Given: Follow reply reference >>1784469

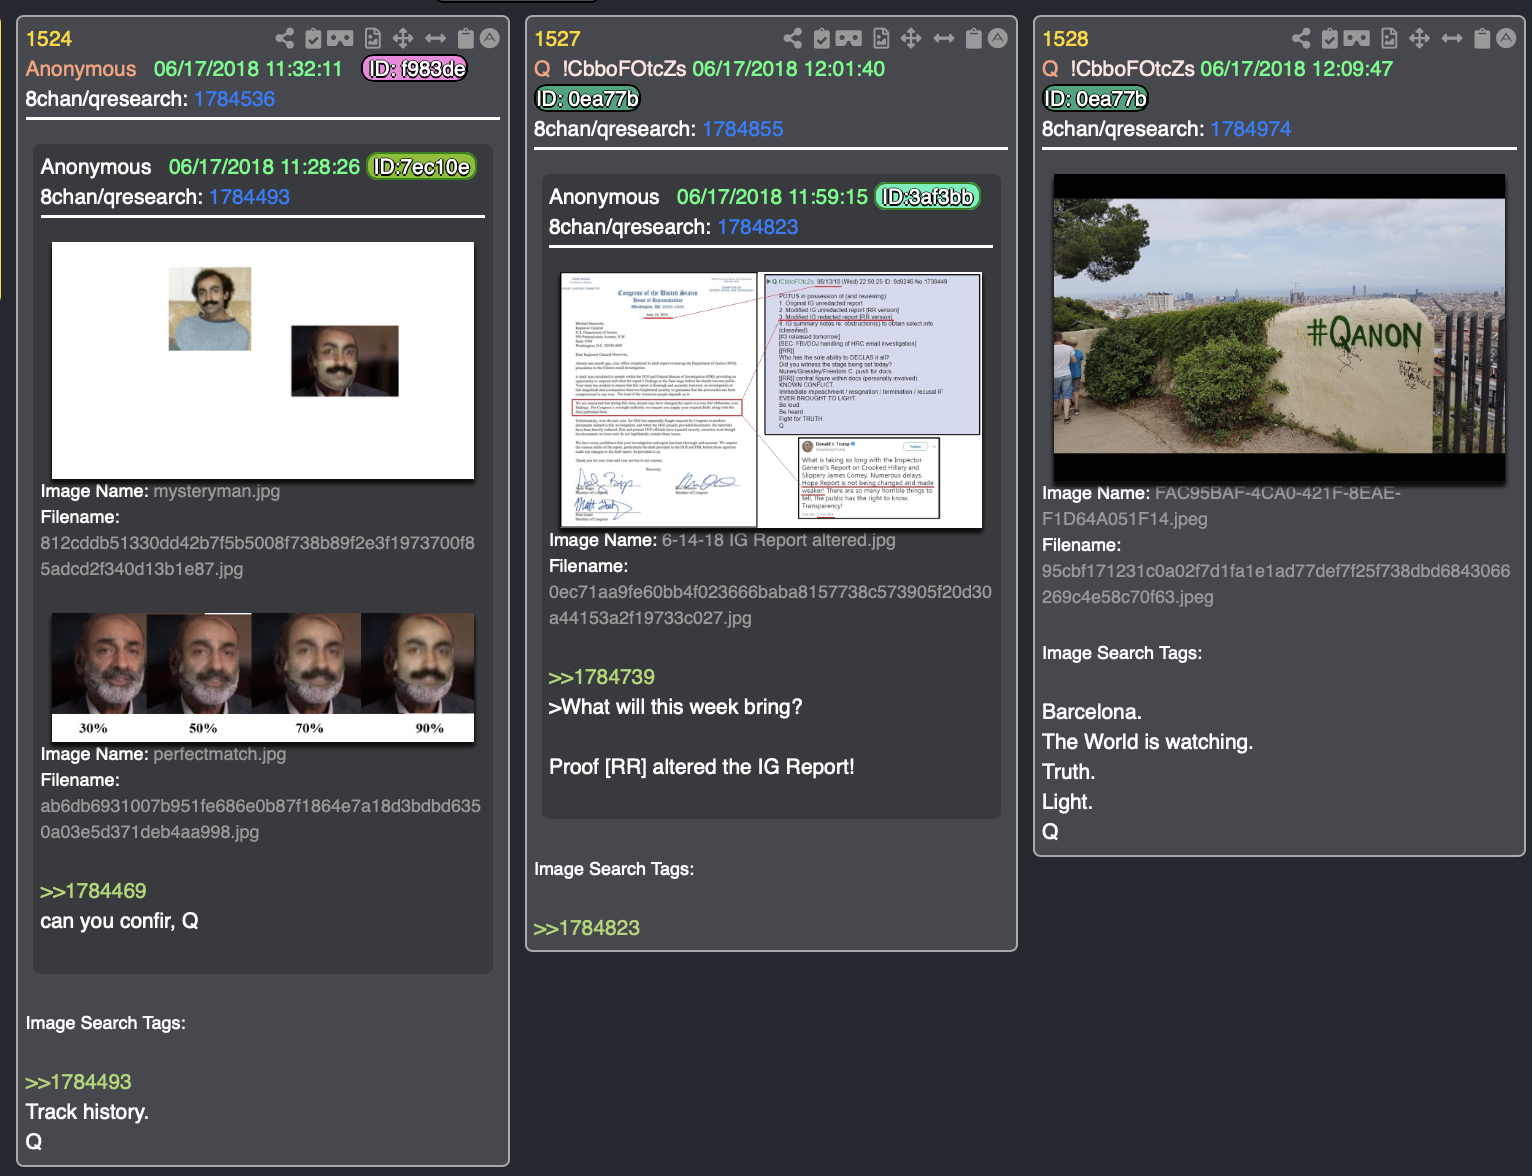Looking at the screenshot, I should pyautogui.click(x=93, y=891).
